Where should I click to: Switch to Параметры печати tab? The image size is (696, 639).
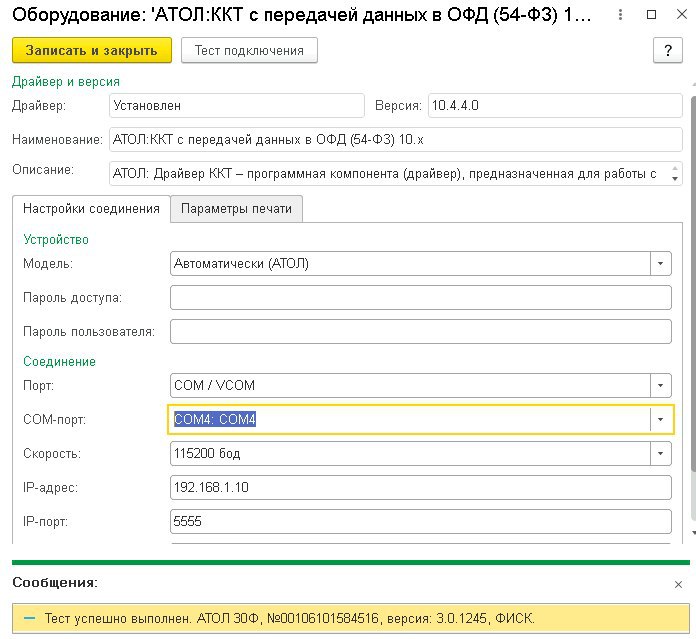tap(237, 209)
